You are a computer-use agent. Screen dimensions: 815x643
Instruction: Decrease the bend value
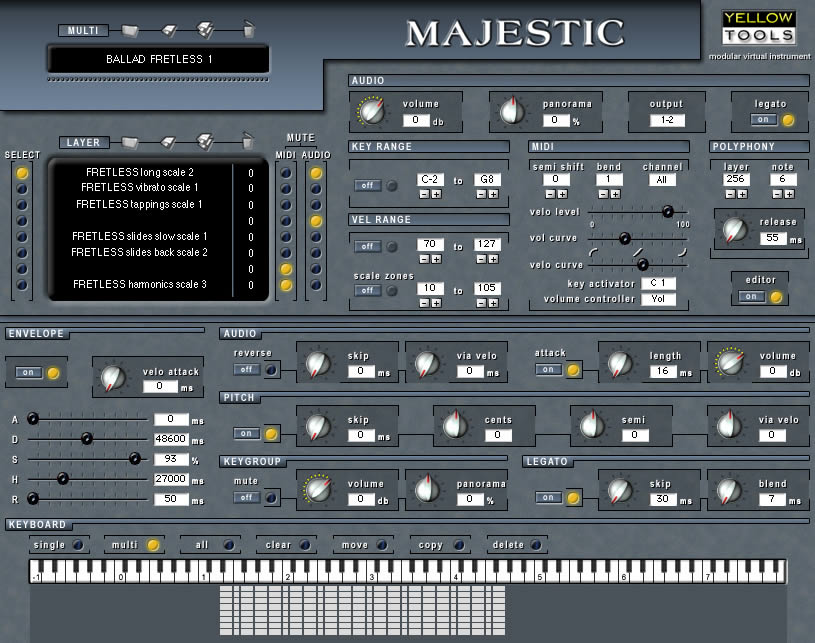(603, 194)
